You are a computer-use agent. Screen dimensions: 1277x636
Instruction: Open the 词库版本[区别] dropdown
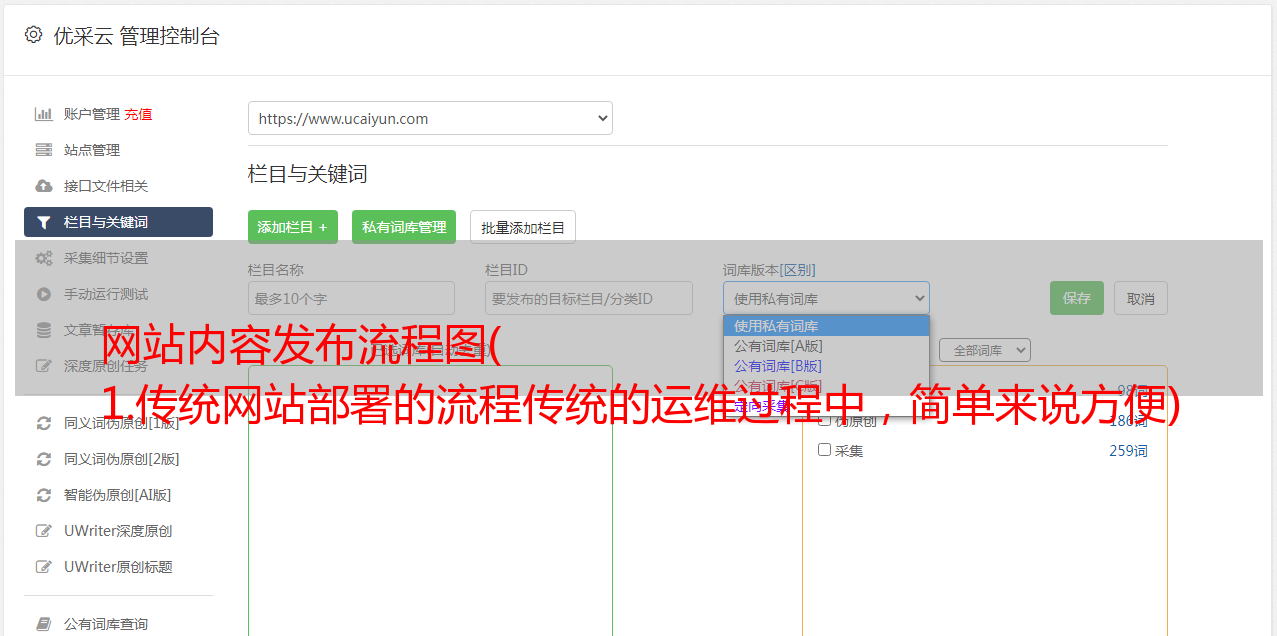coord(826,298)
